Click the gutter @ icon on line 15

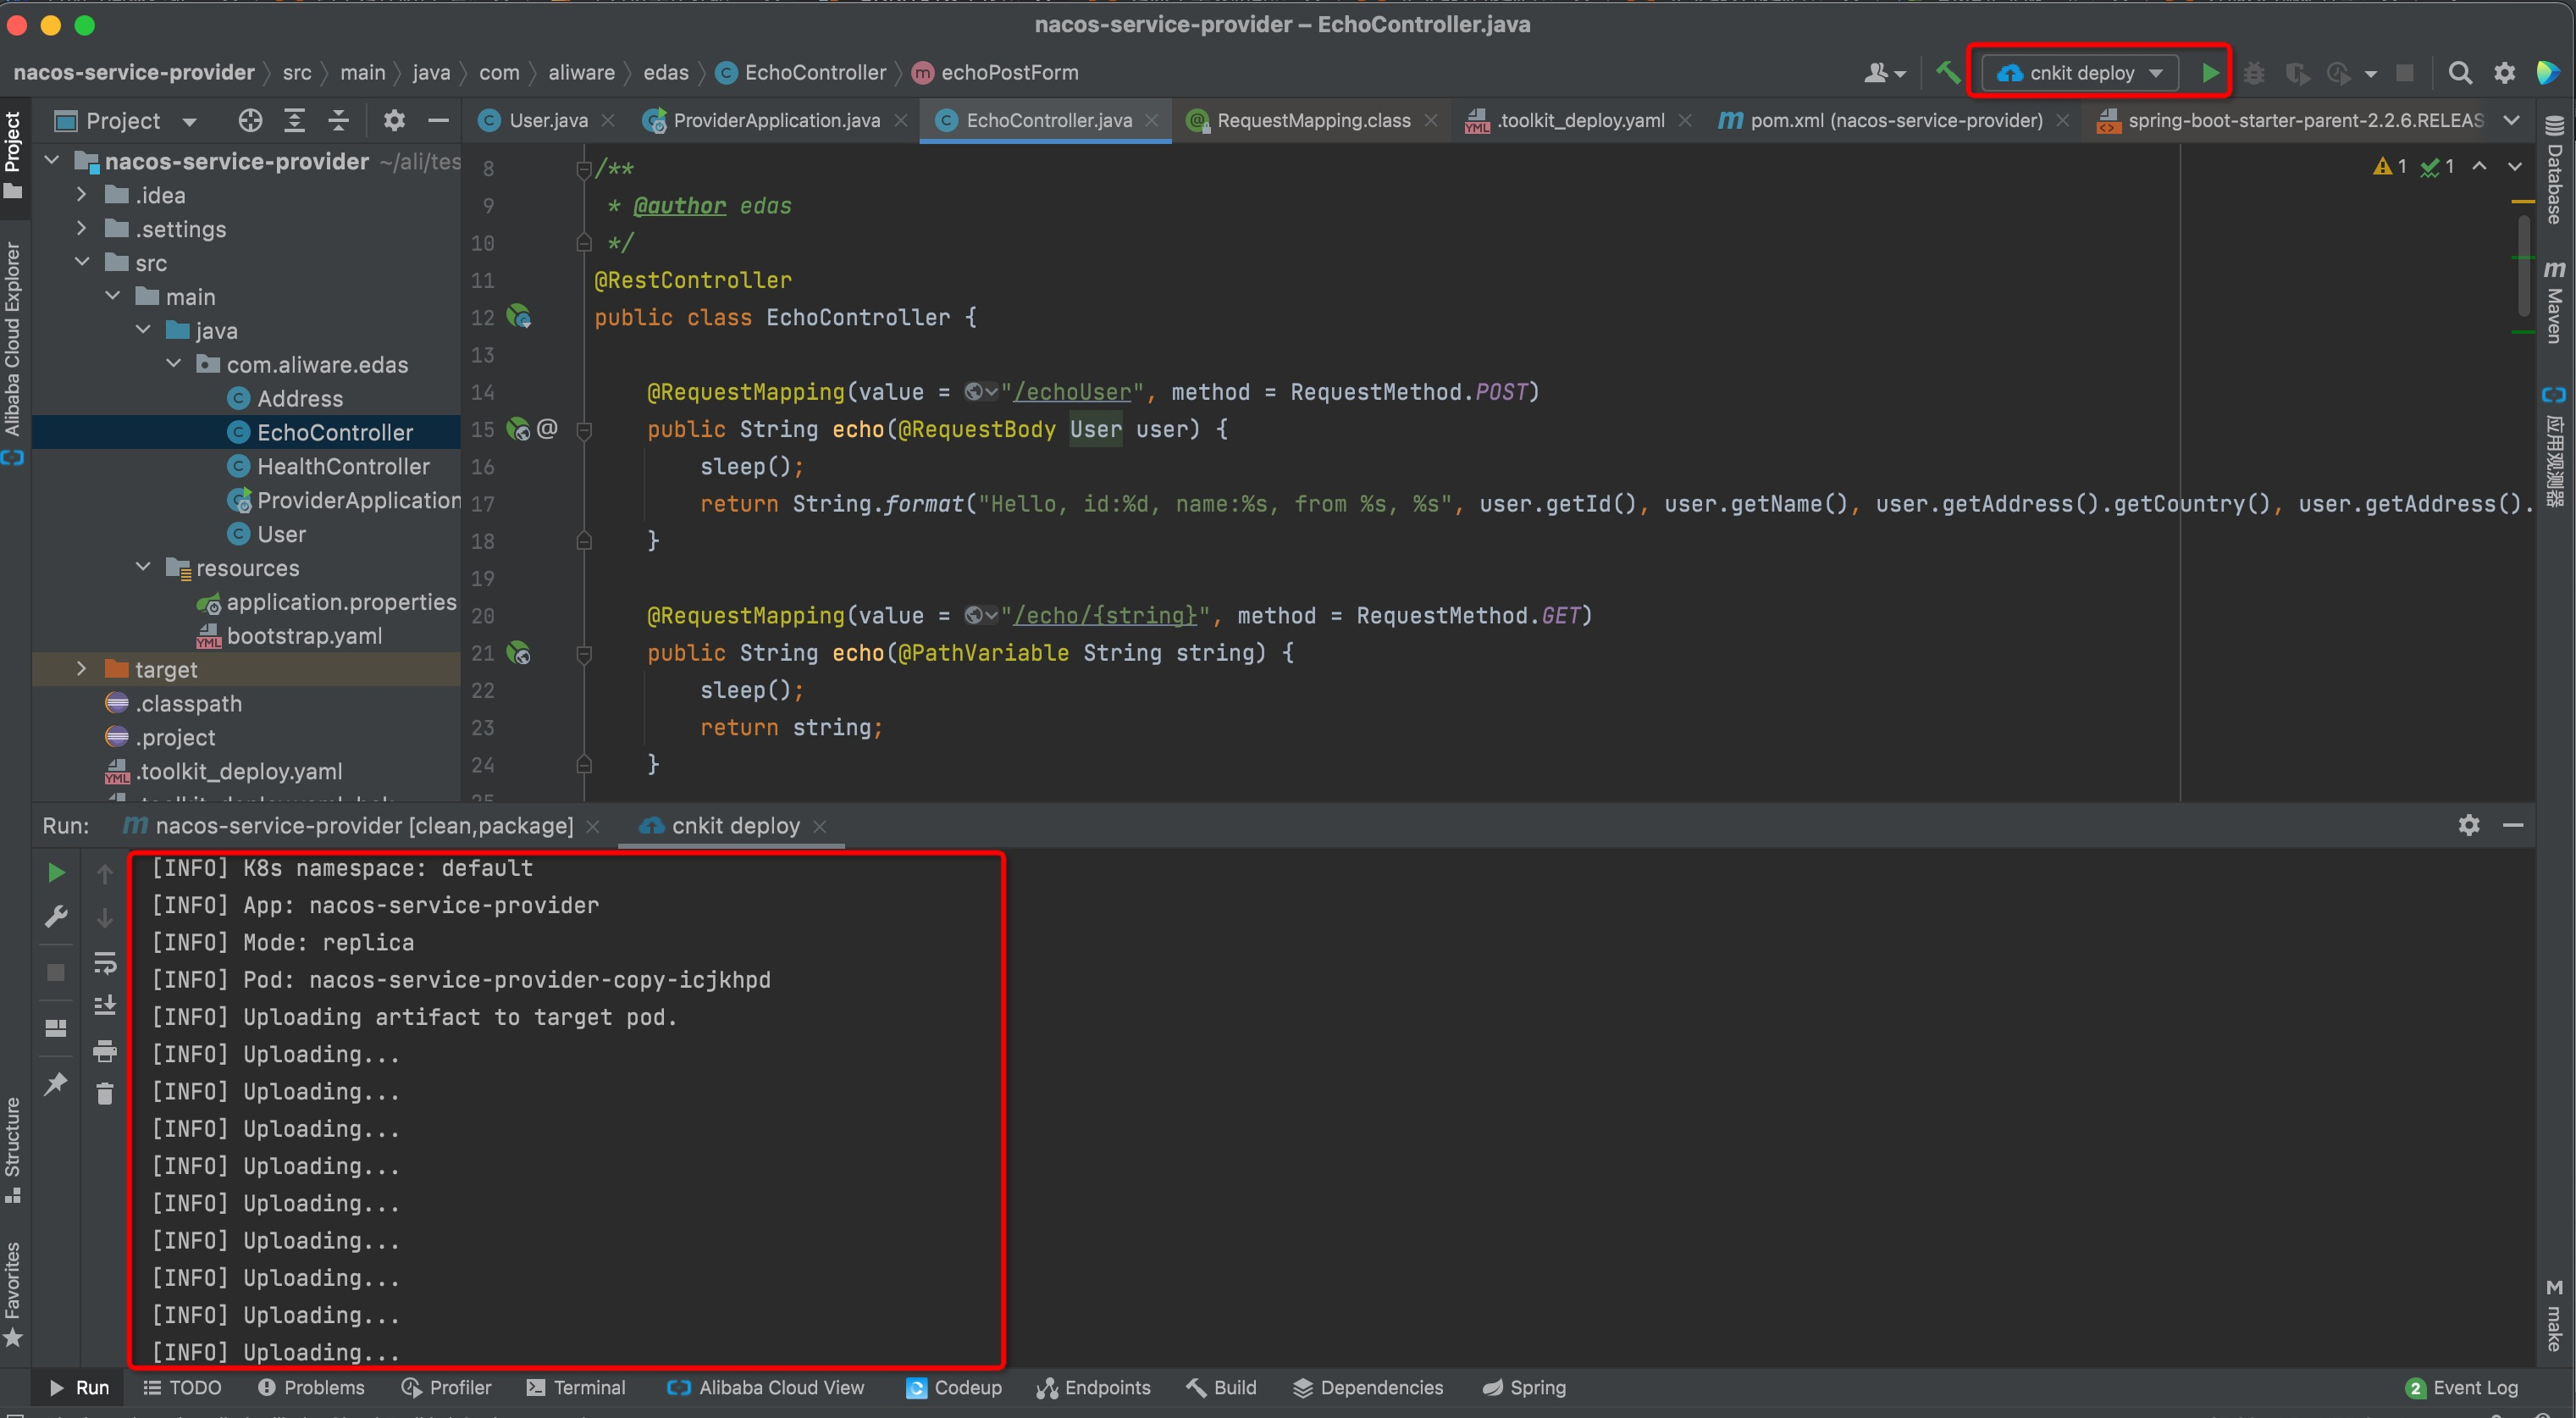[547, 429]
